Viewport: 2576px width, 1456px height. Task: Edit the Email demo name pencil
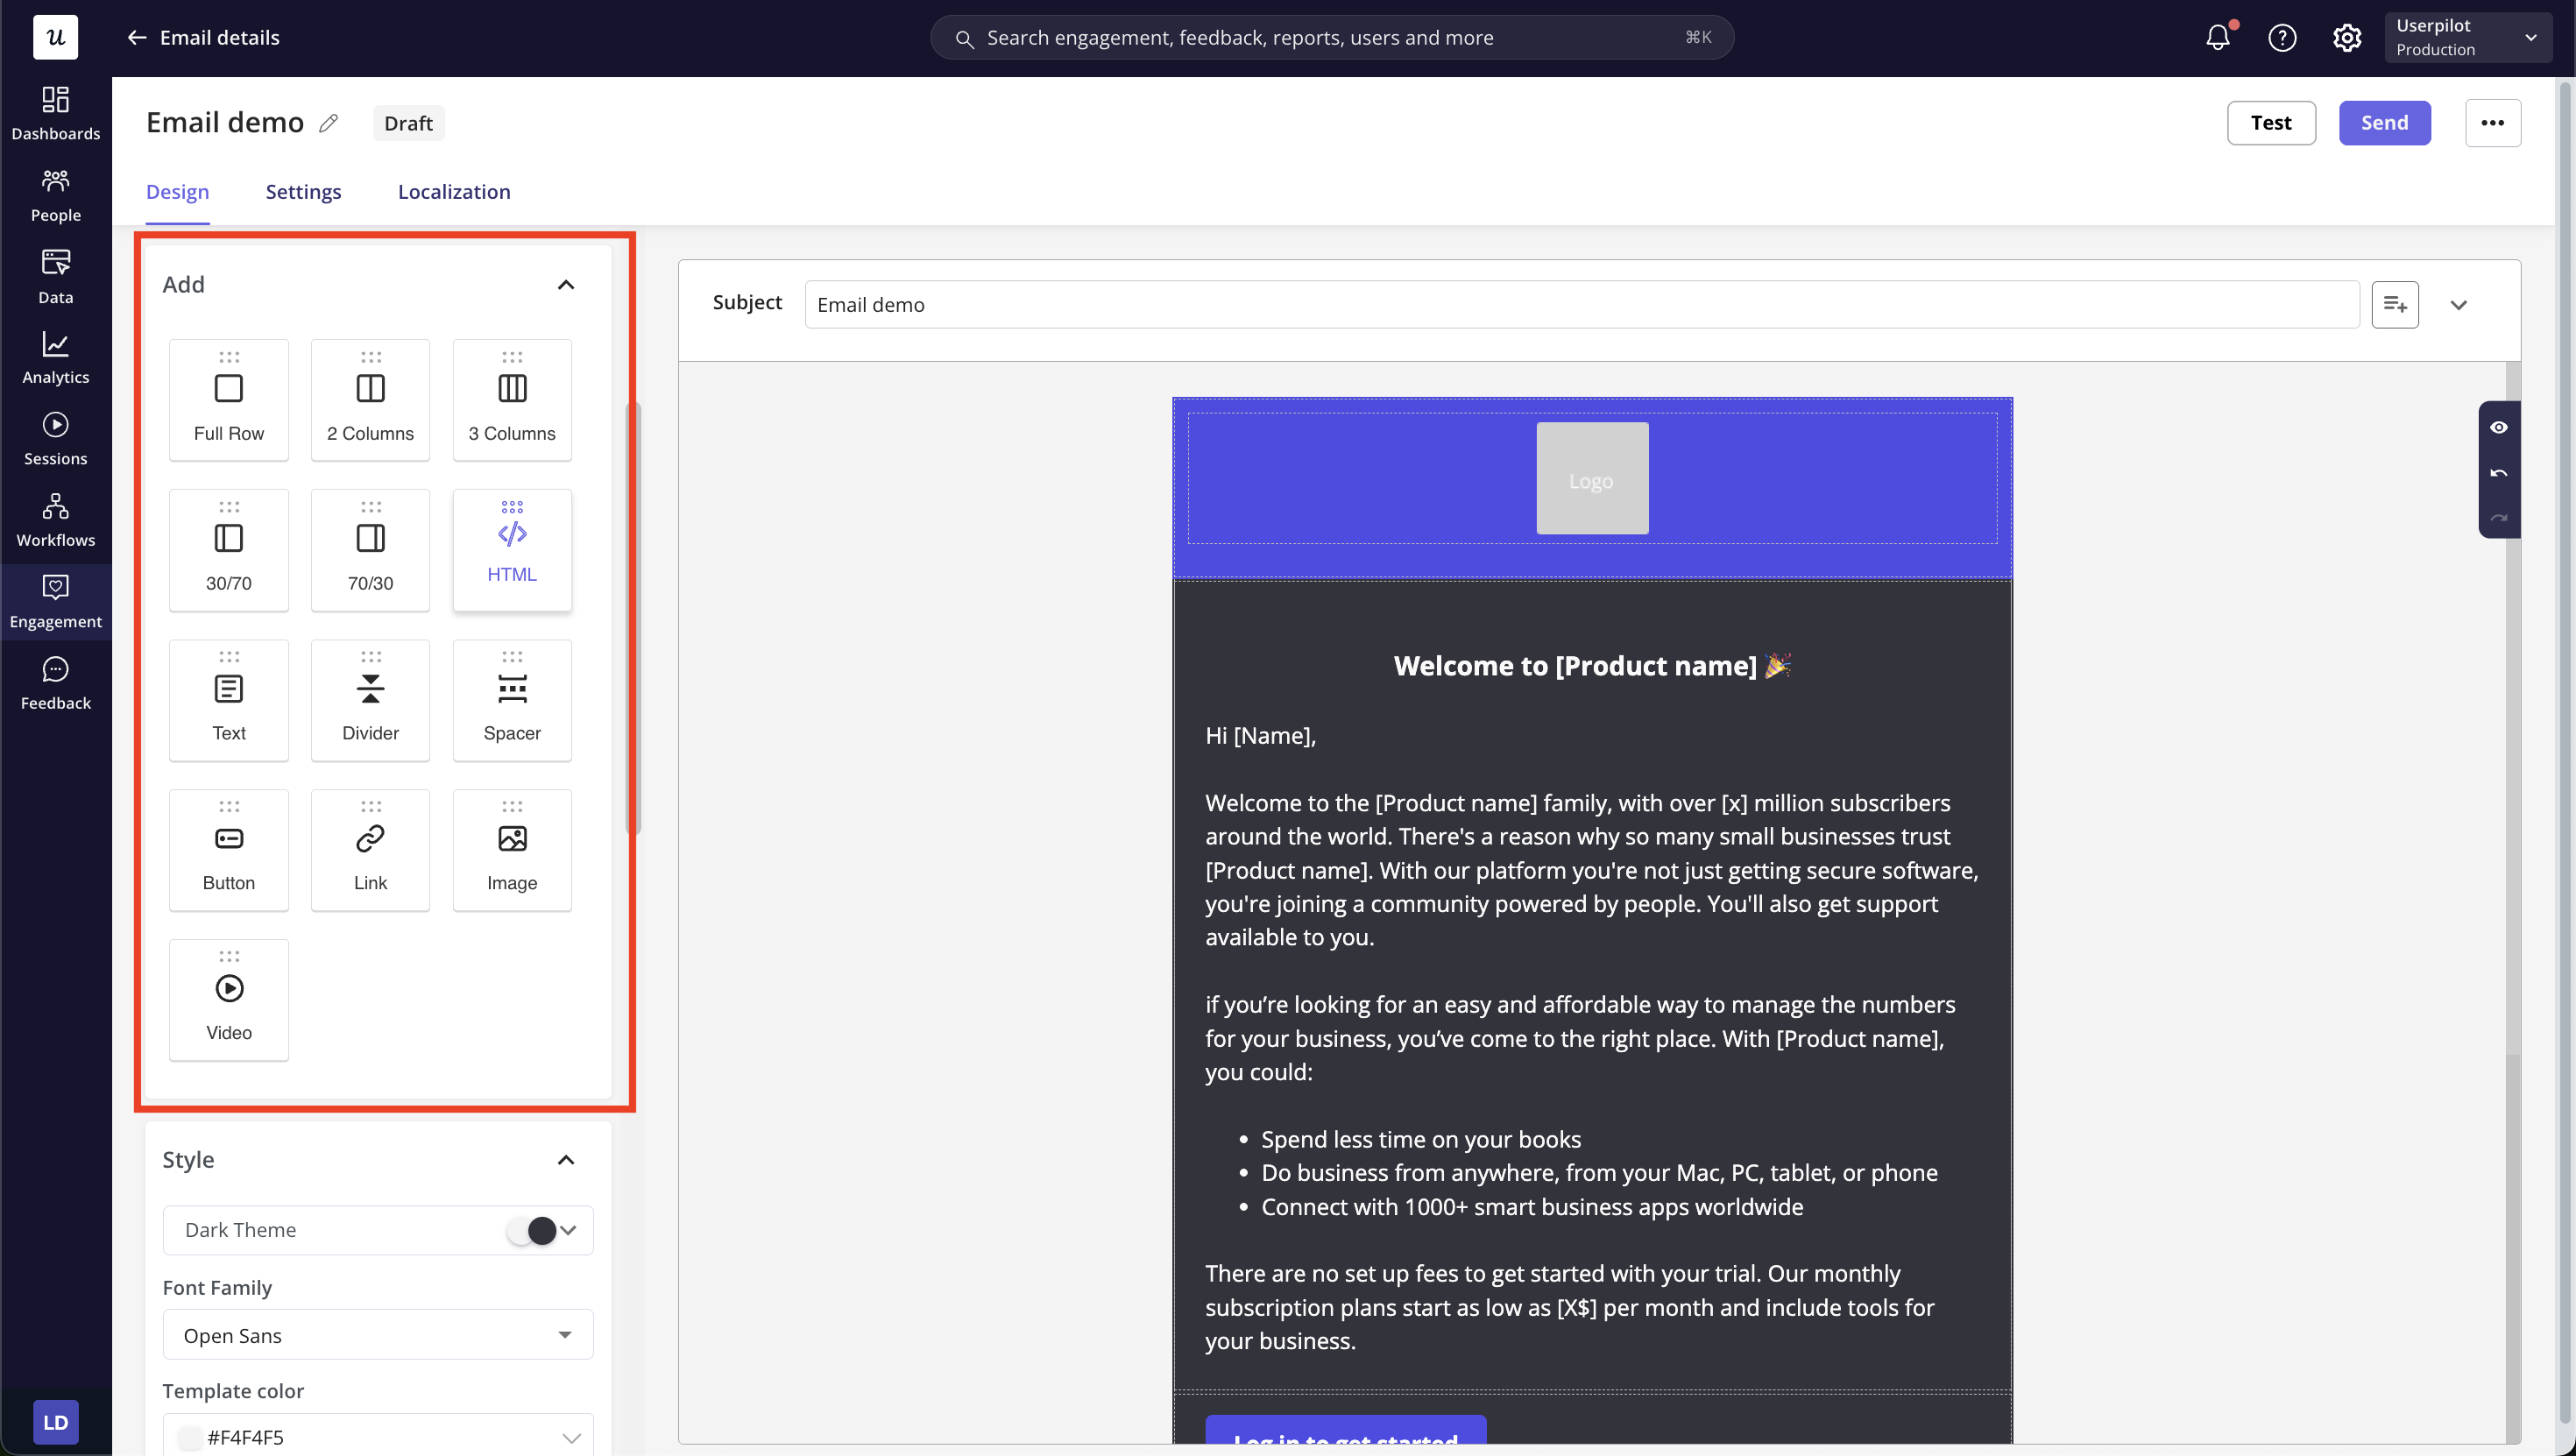pyautogui.click(x=328, y=123)
